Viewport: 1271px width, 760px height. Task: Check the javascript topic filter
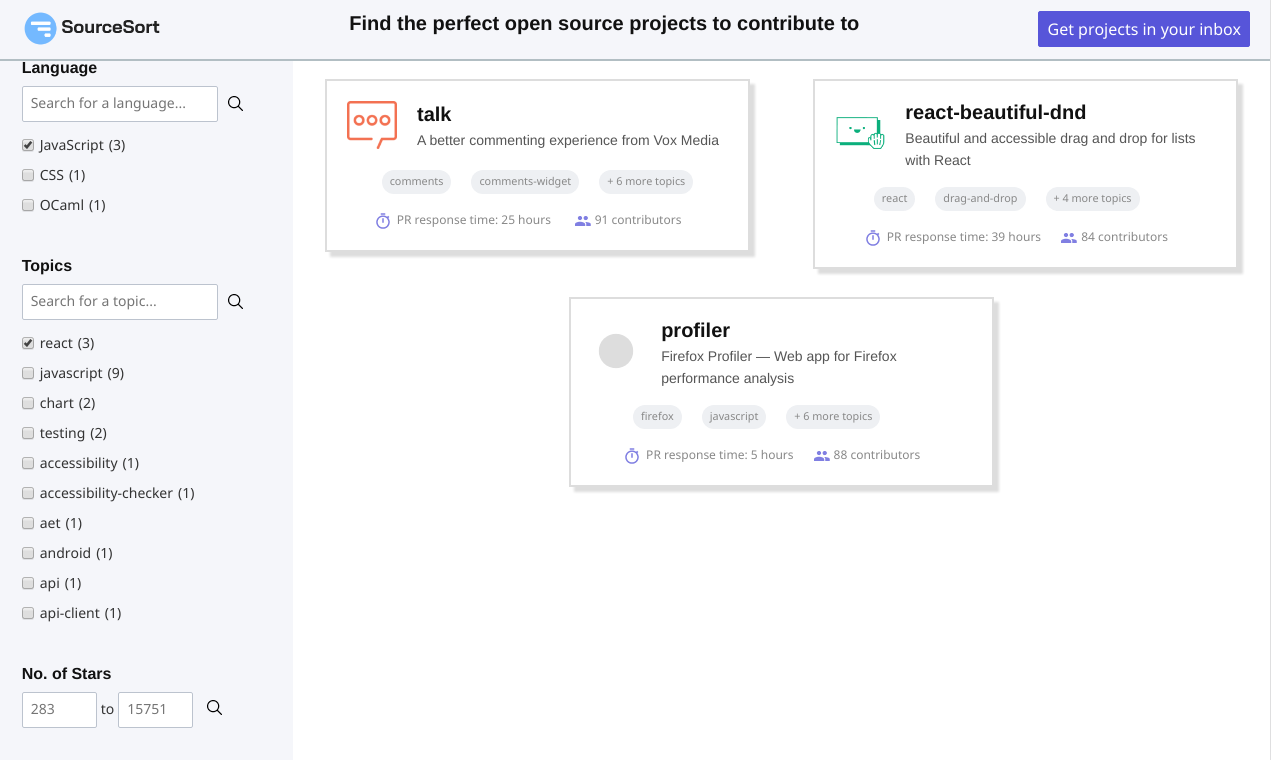tap(28, 373)
